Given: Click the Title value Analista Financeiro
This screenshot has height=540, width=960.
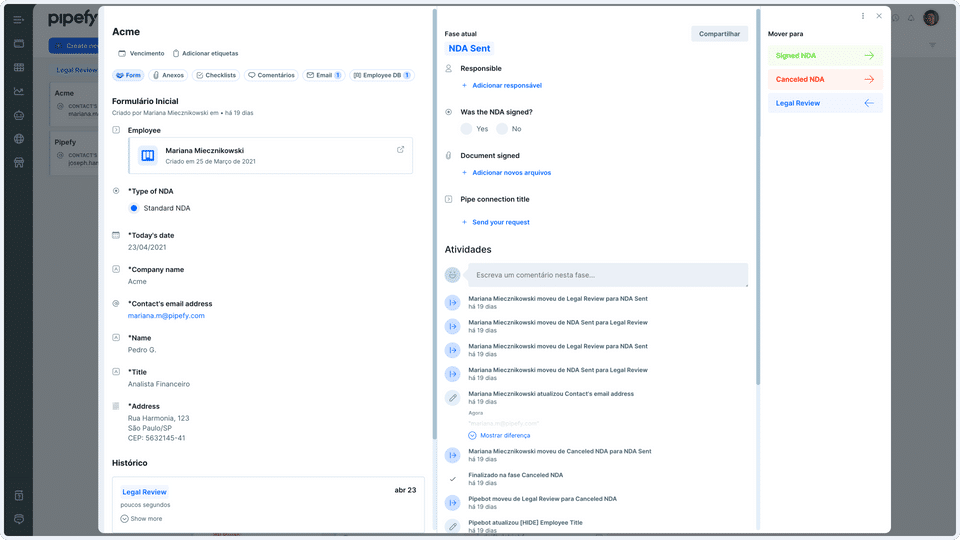Looking at the screenshot, I should [159, 384].
